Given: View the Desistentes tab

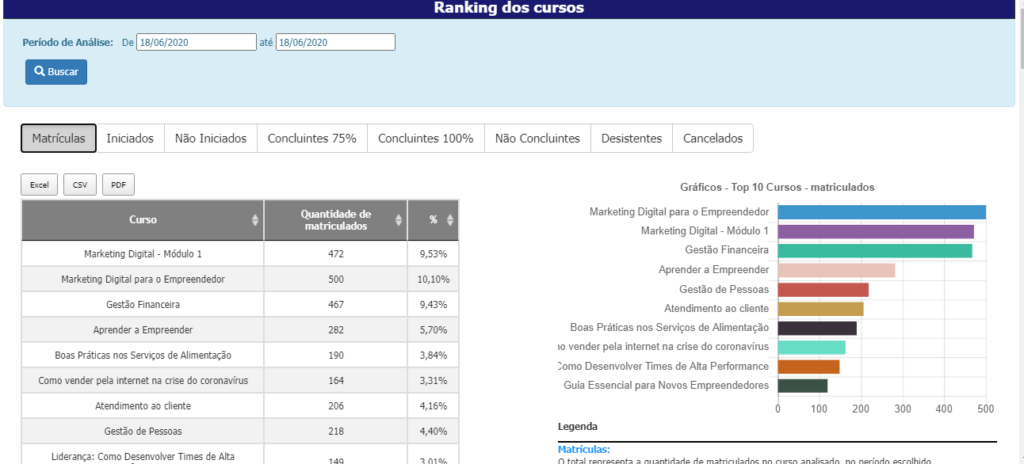Looking at the screenshot, I should (631, 138).
